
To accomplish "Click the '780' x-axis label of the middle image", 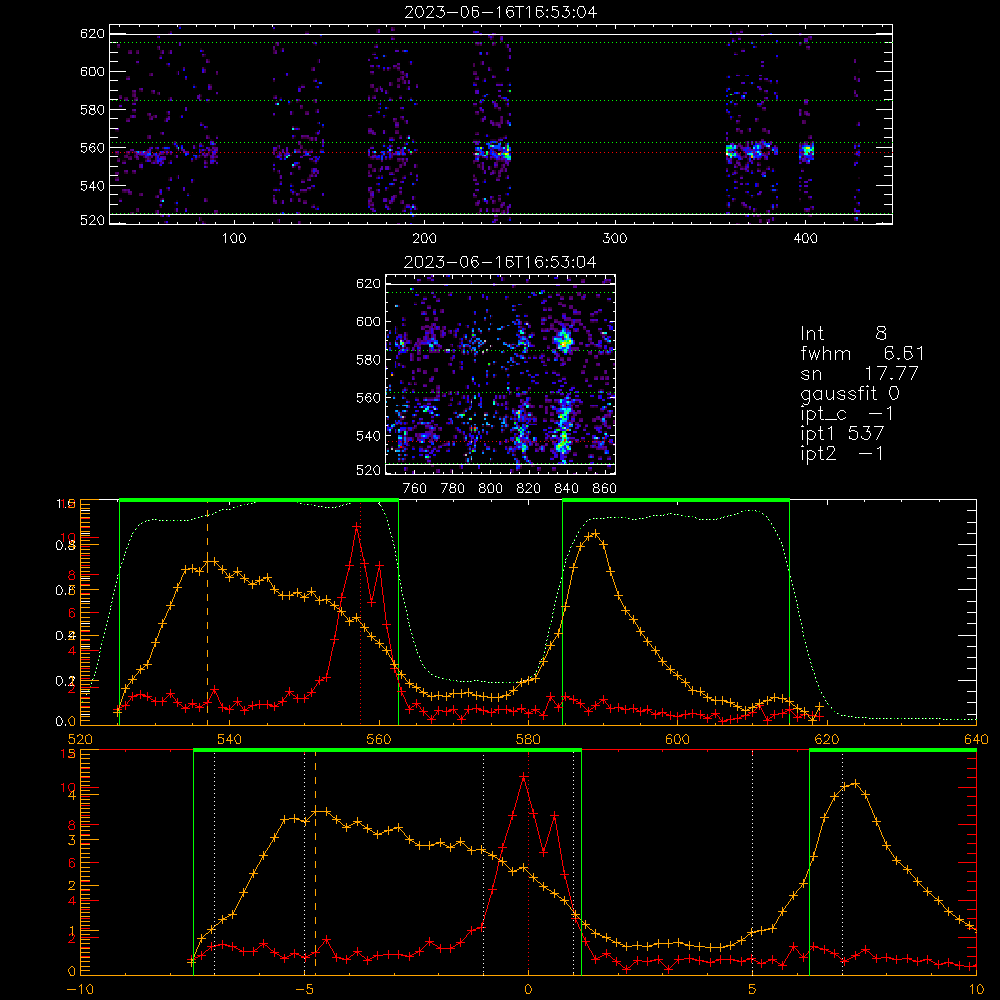I will (x=453, y=489).
